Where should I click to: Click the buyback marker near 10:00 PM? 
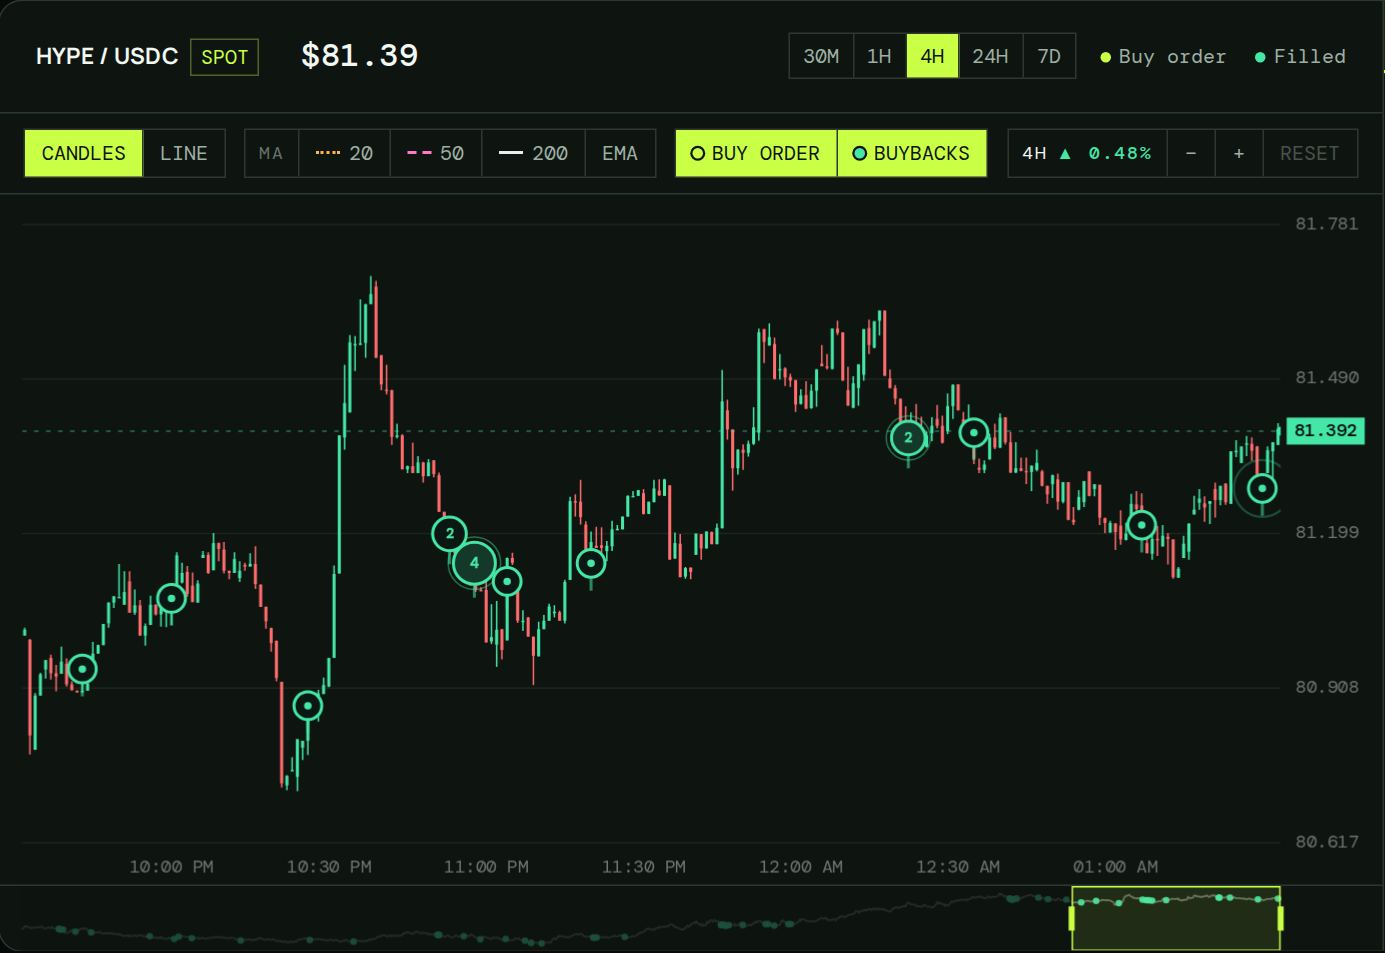pos(172,598)
